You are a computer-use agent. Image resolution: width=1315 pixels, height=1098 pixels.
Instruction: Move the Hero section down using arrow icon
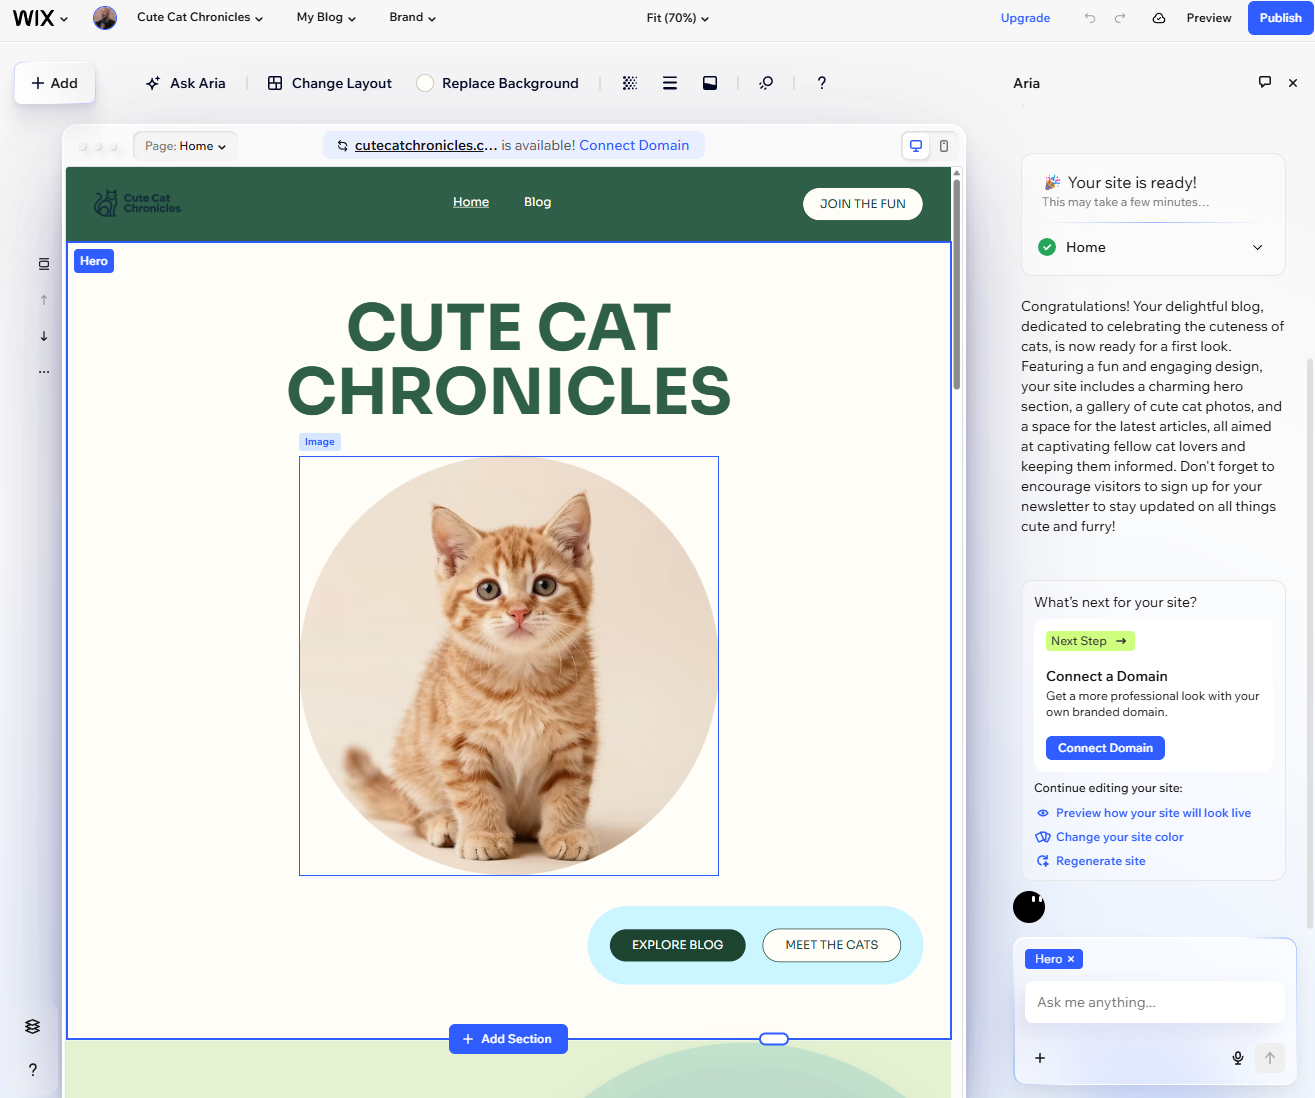point(43,336)
